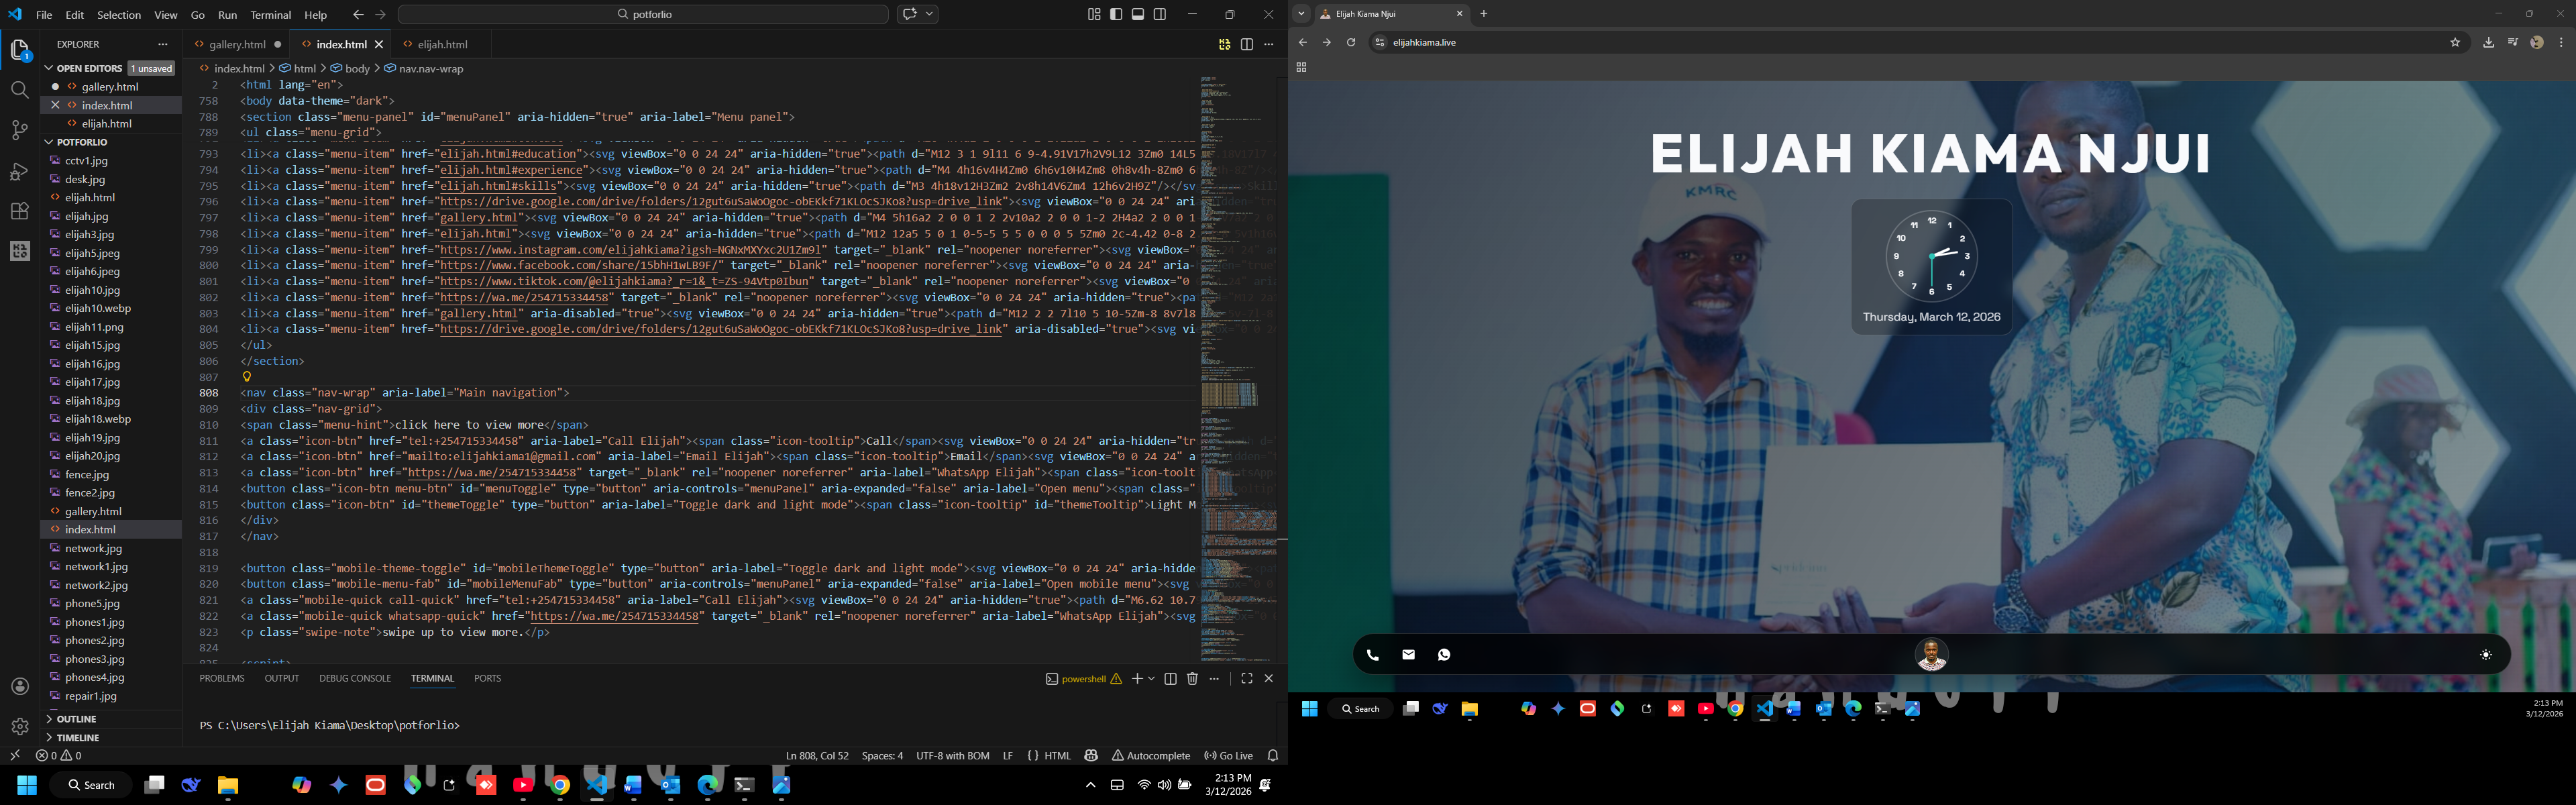Open the new terminal launch profile dropdown
This screenshot has height=805, width=2576.
click(1152, 679)
